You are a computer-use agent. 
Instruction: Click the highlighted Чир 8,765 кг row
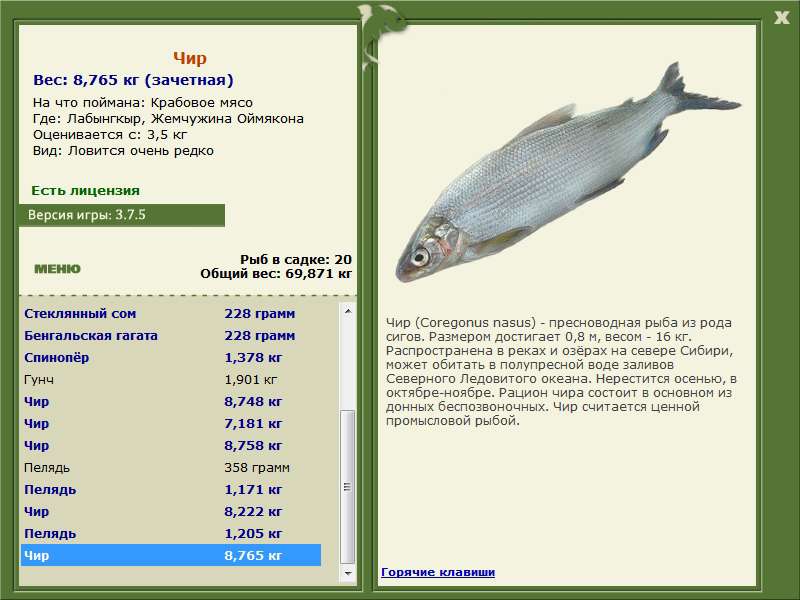tap(170, 556)
